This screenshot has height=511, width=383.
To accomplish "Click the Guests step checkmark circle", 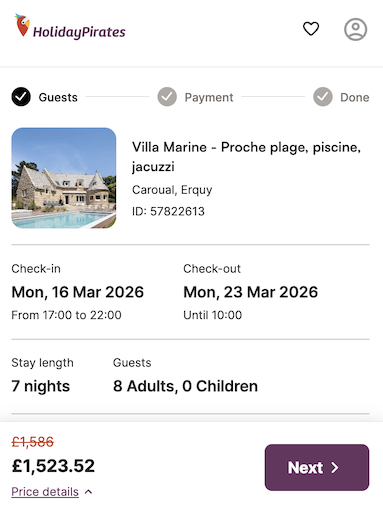I will point(21,97).
